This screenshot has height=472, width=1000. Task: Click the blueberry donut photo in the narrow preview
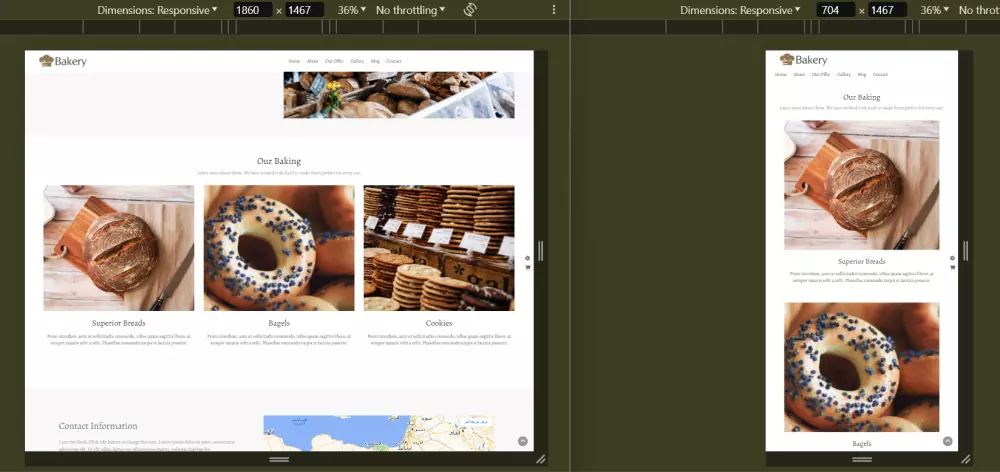[x=862, y=367]
